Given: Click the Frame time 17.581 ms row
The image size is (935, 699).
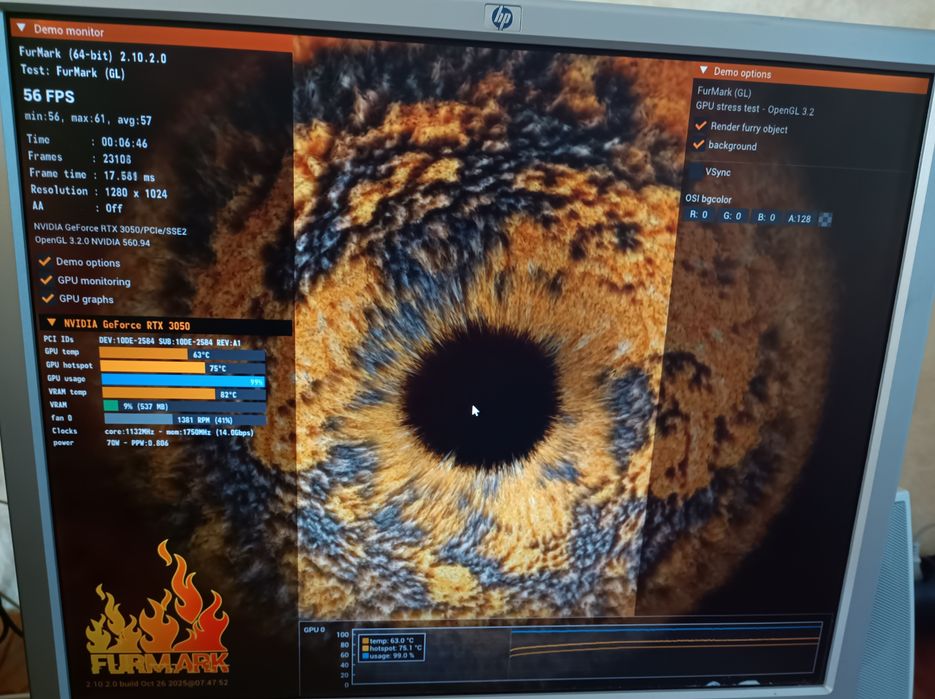Looking at the screenshot, I should (x=92, y=175).
